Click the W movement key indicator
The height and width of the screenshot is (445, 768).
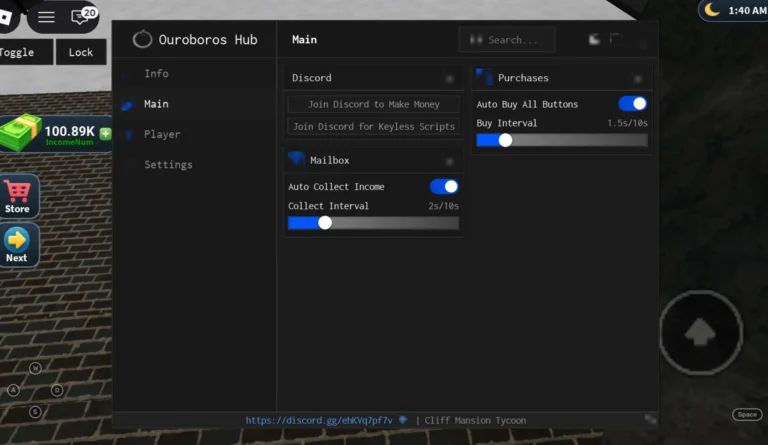[35, 368]
